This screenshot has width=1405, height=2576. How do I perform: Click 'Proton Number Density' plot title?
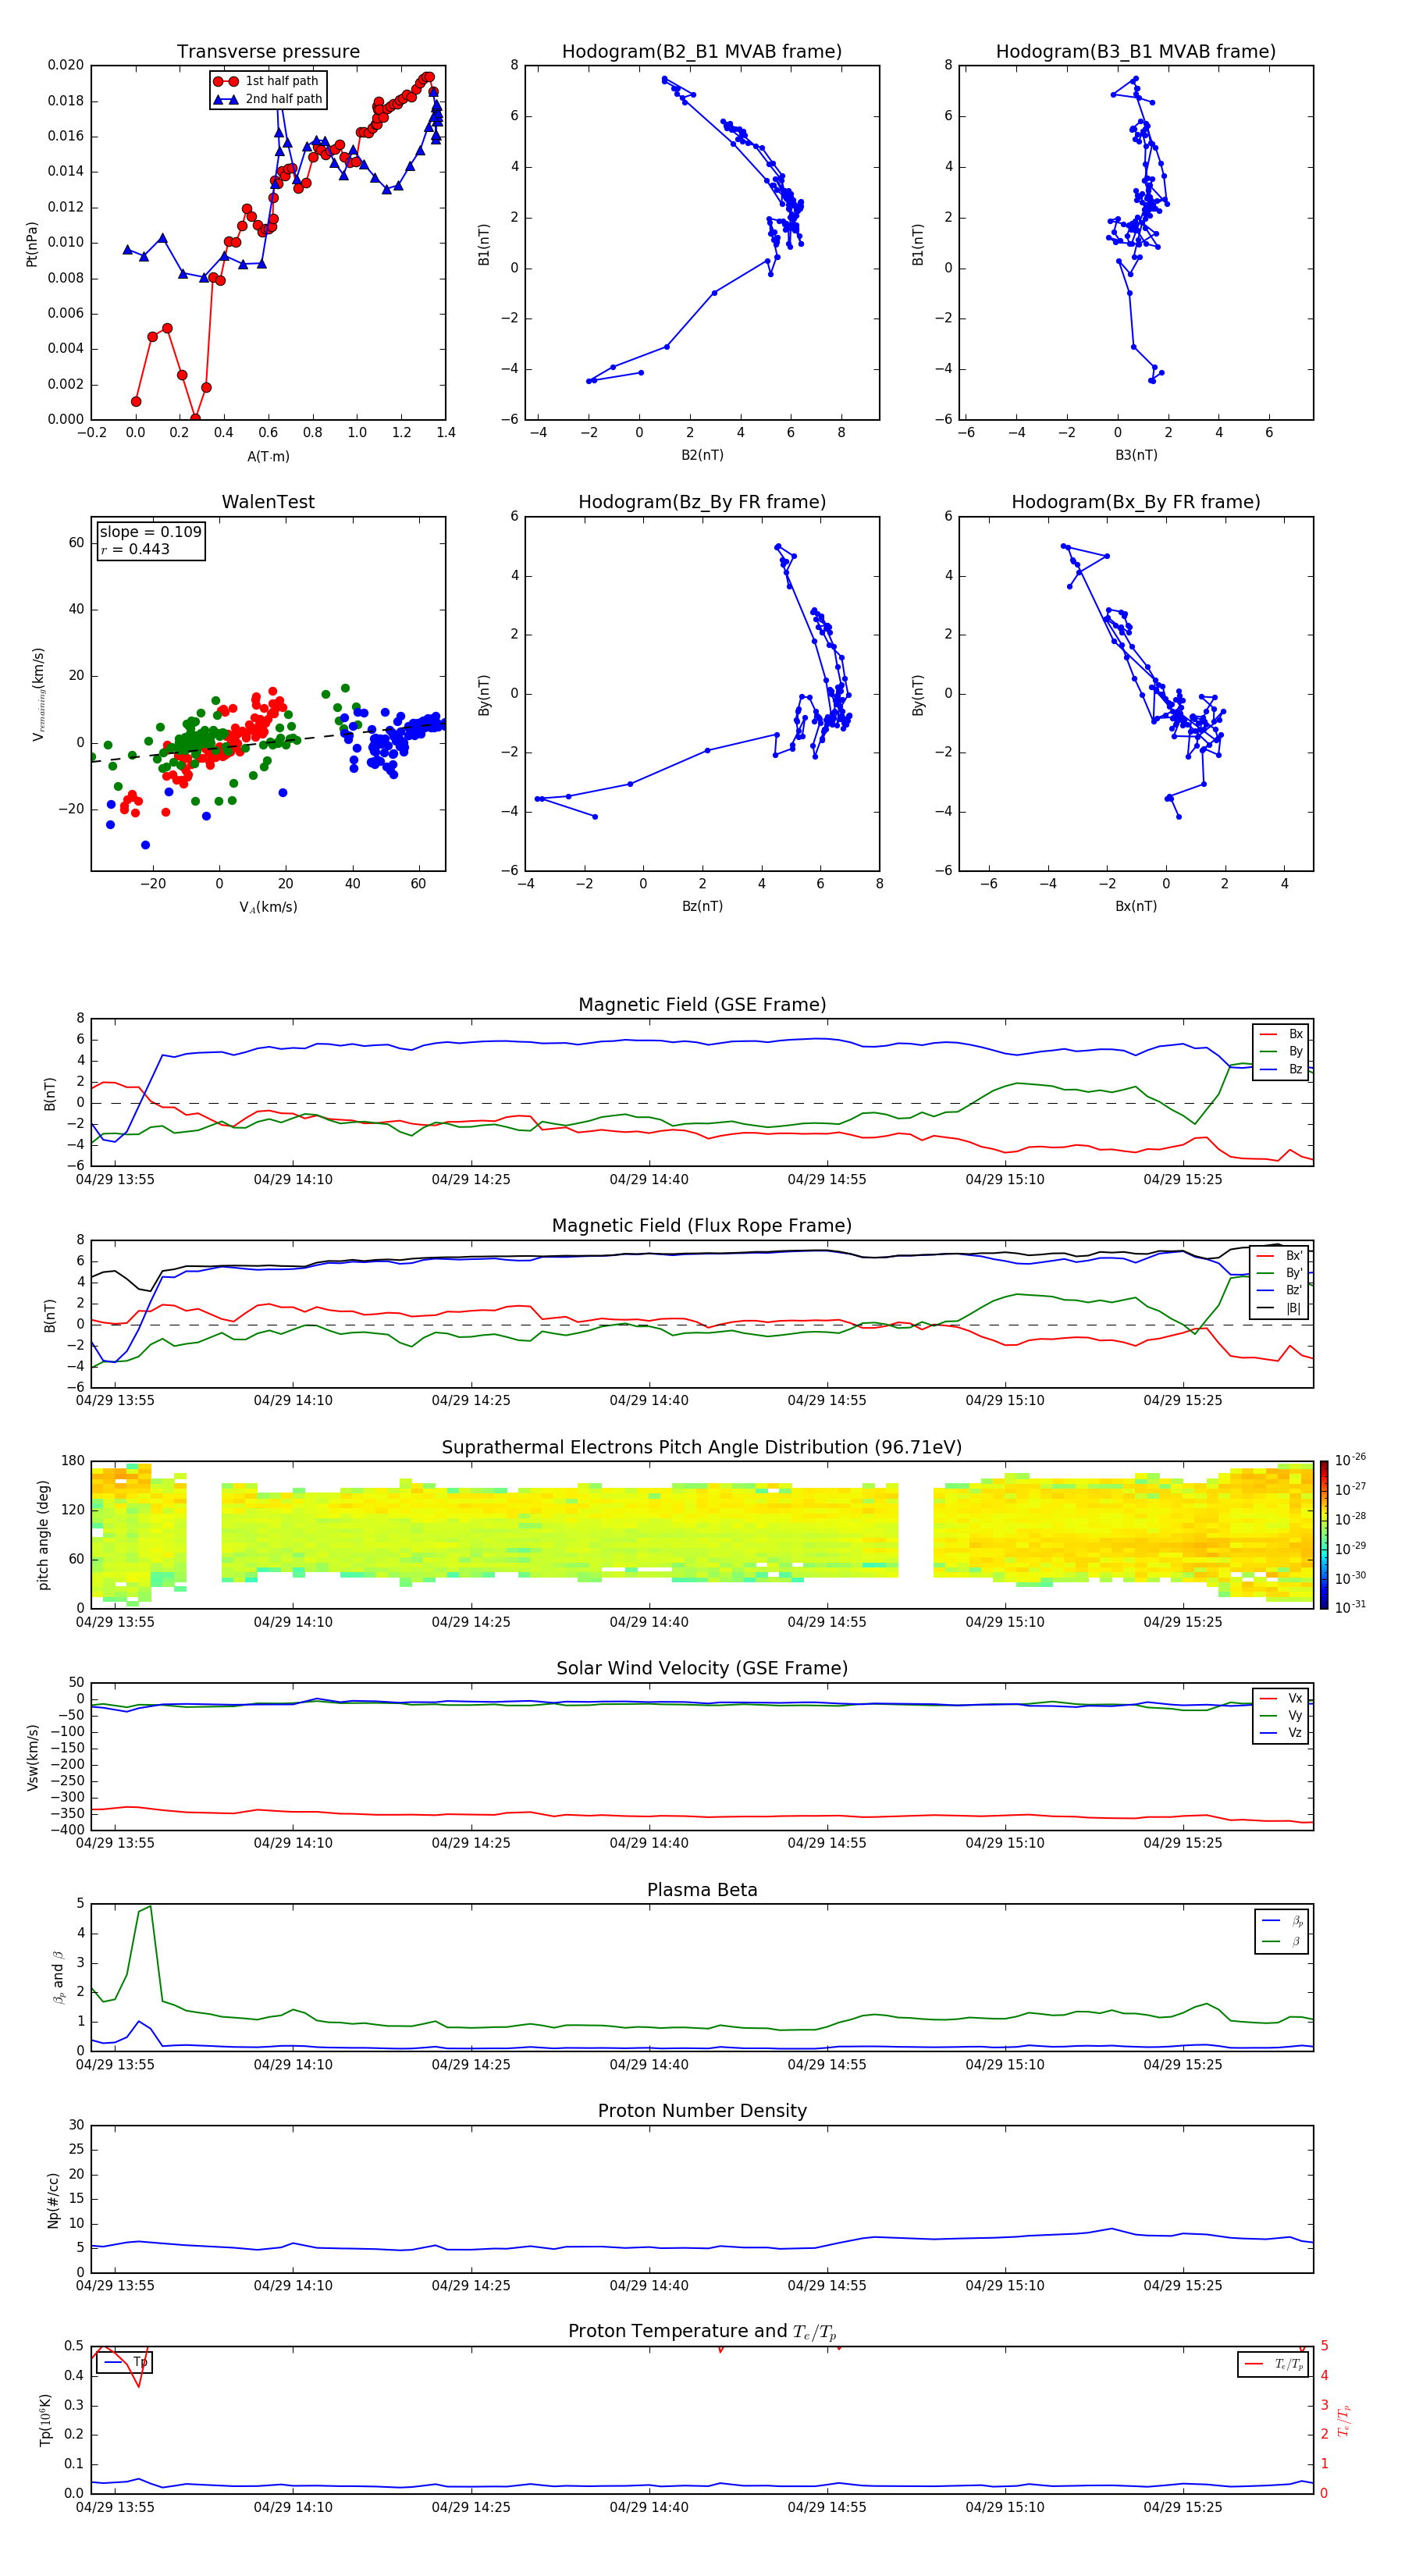pyautogui.click(x=702, y=2111)
